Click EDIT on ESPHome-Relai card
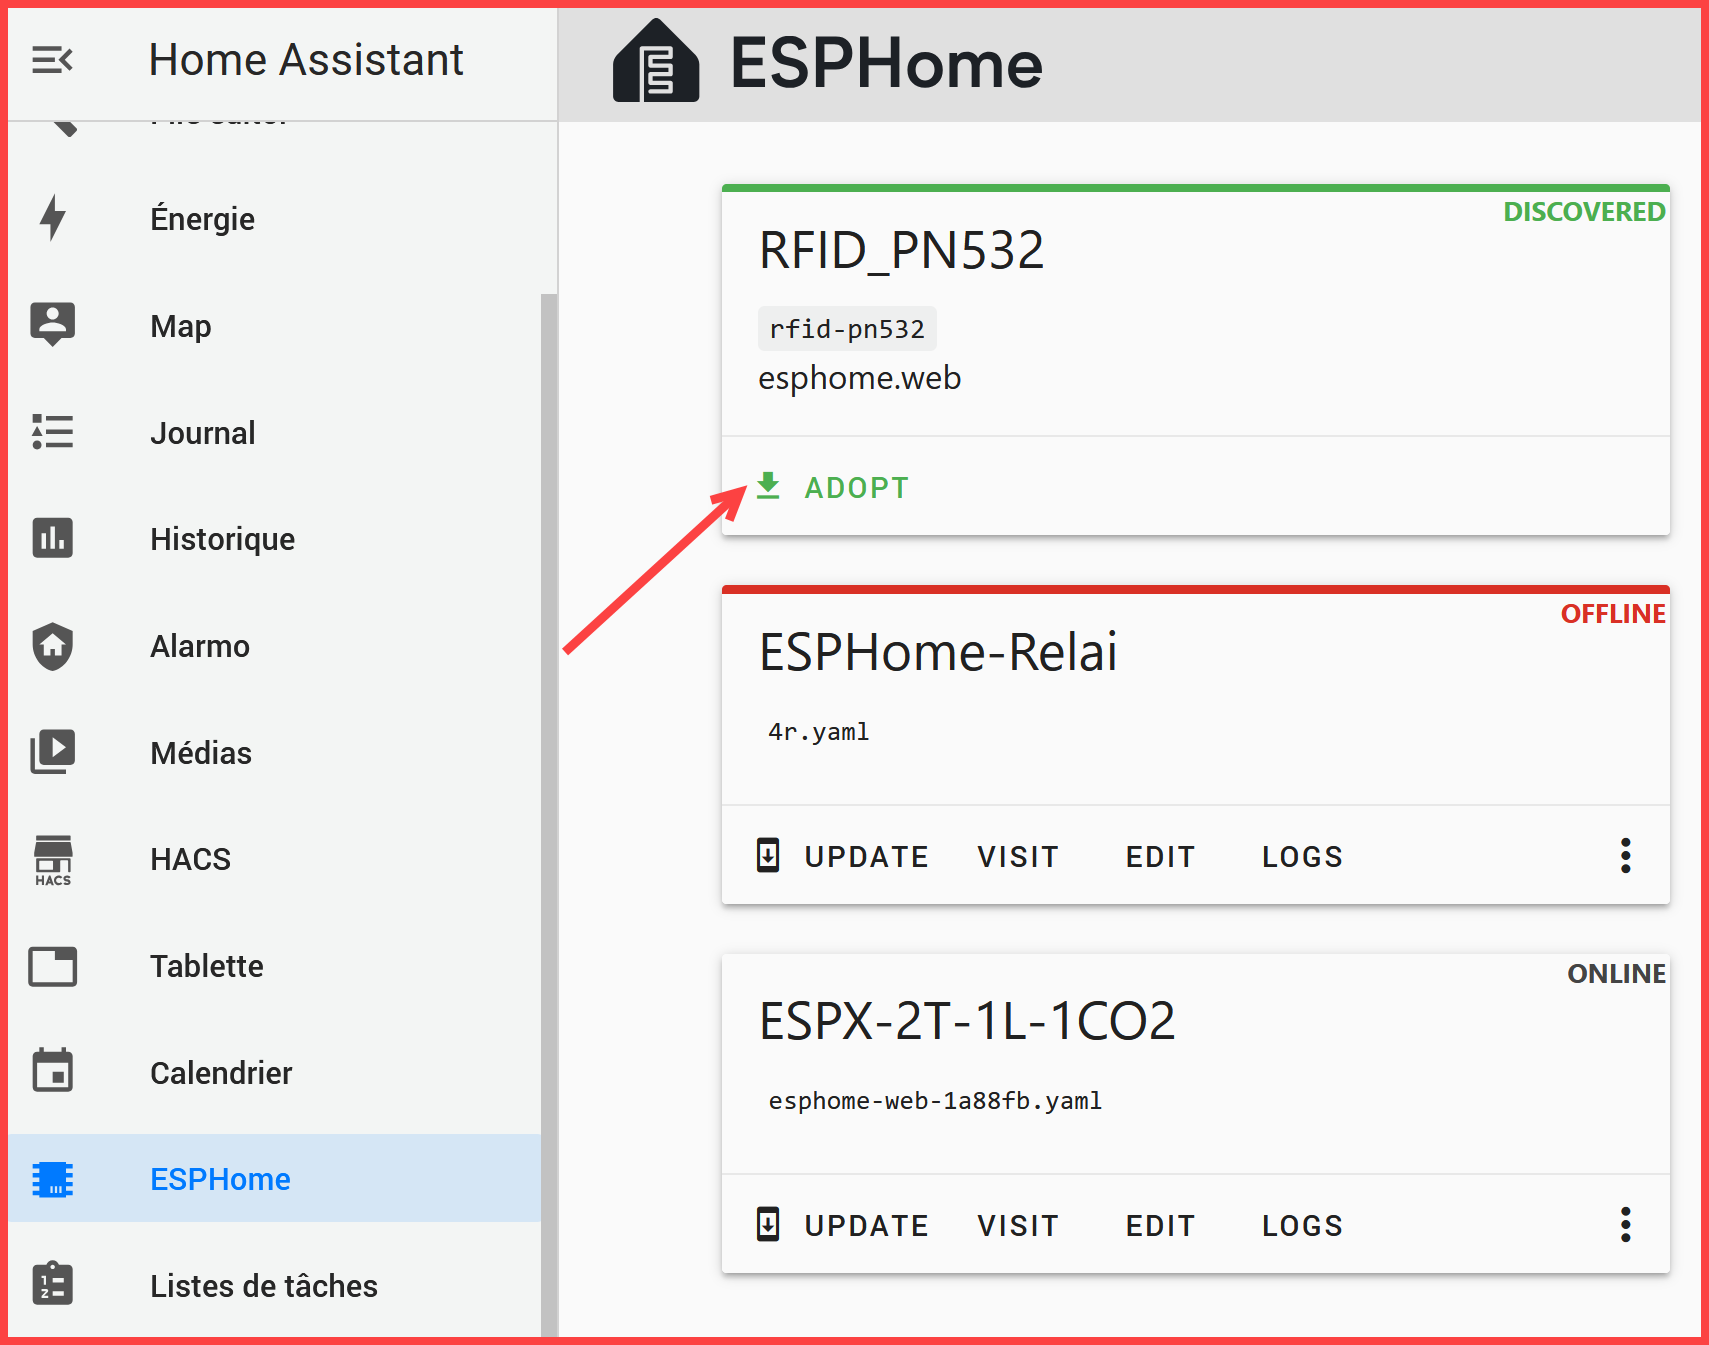1709x1345 pixels. click(x=1160, y=857)
